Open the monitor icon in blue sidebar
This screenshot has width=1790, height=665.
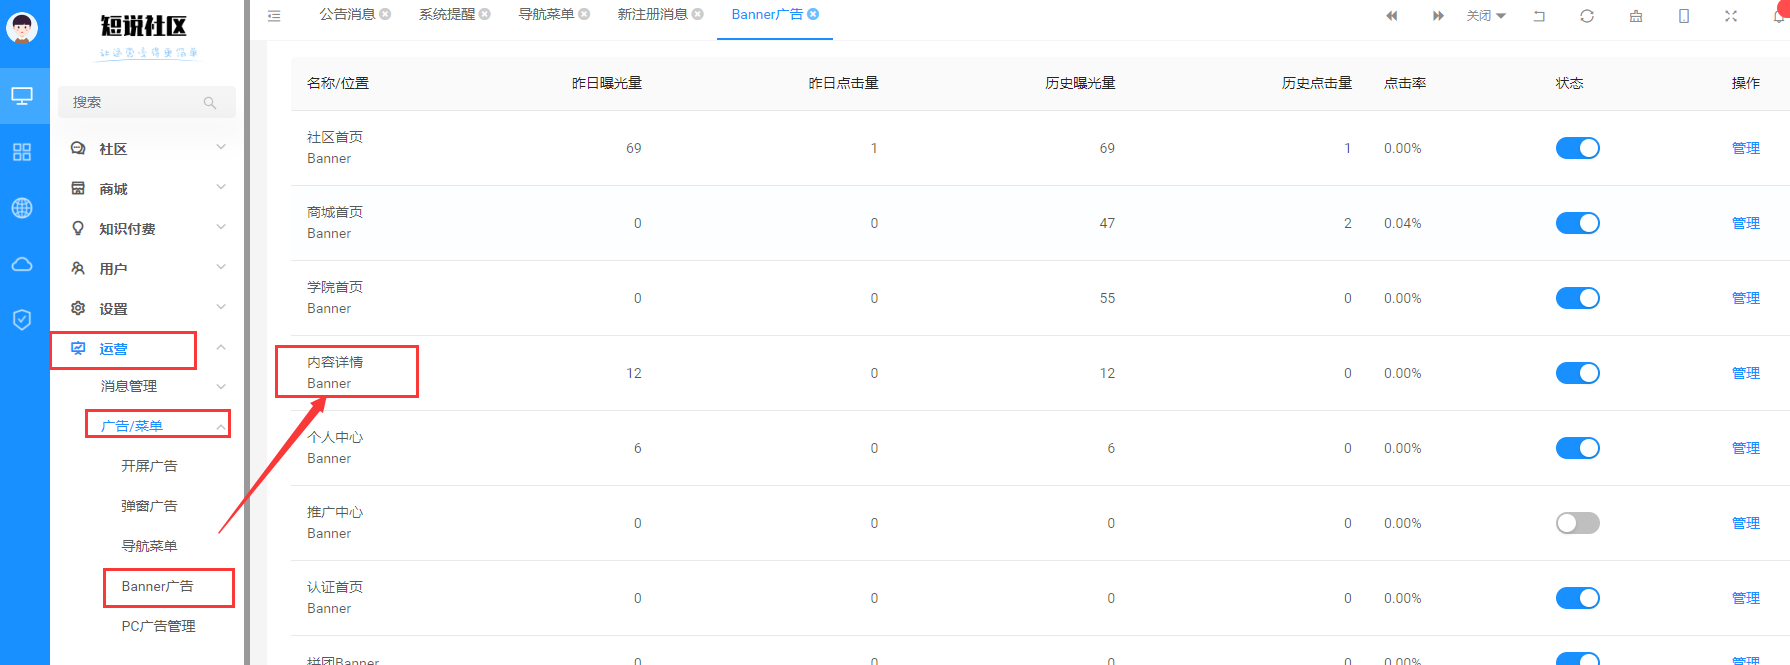tap(22, 96)
